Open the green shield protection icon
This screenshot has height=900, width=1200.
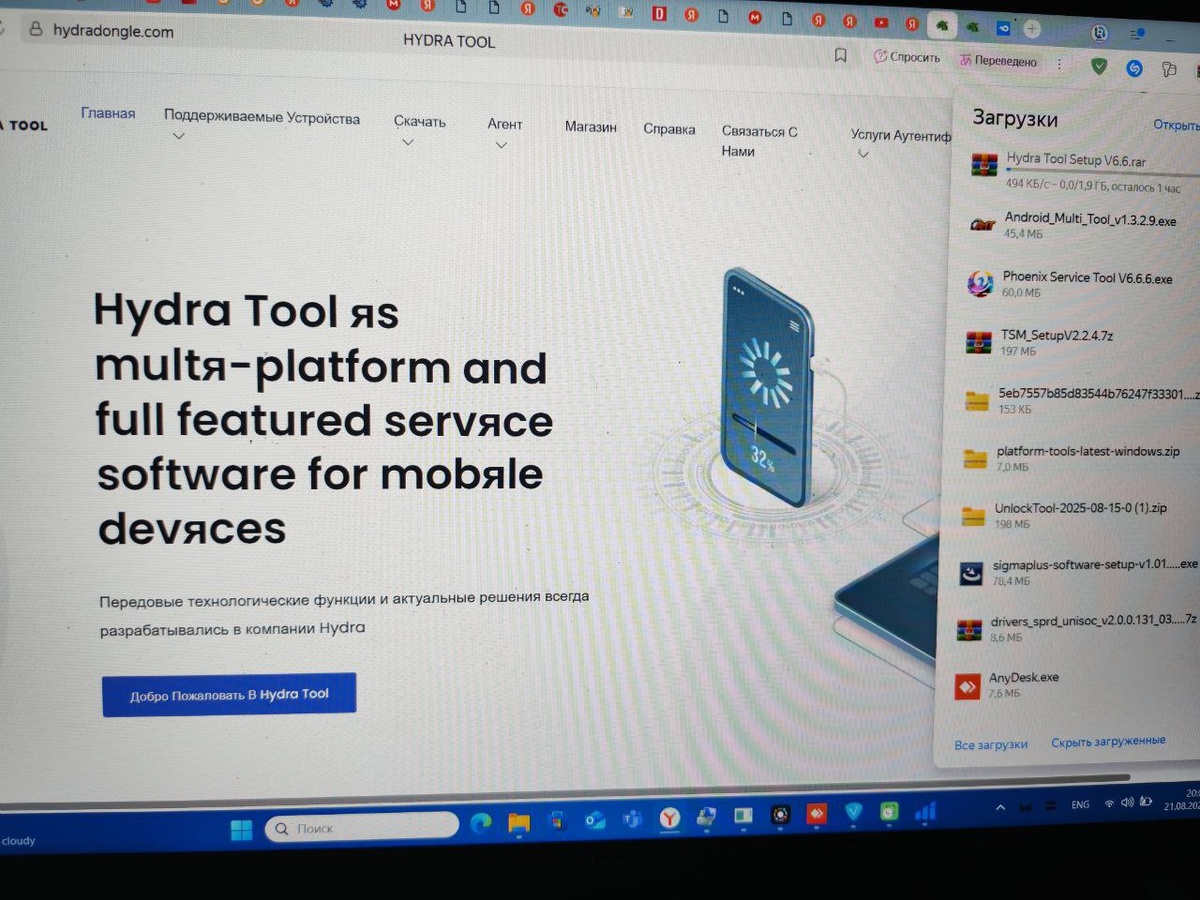(1099, 66)
